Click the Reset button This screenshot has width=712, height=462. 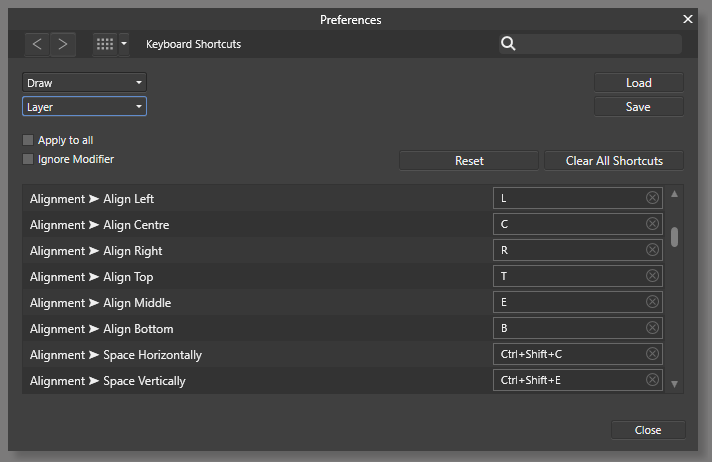coord(469,161)
